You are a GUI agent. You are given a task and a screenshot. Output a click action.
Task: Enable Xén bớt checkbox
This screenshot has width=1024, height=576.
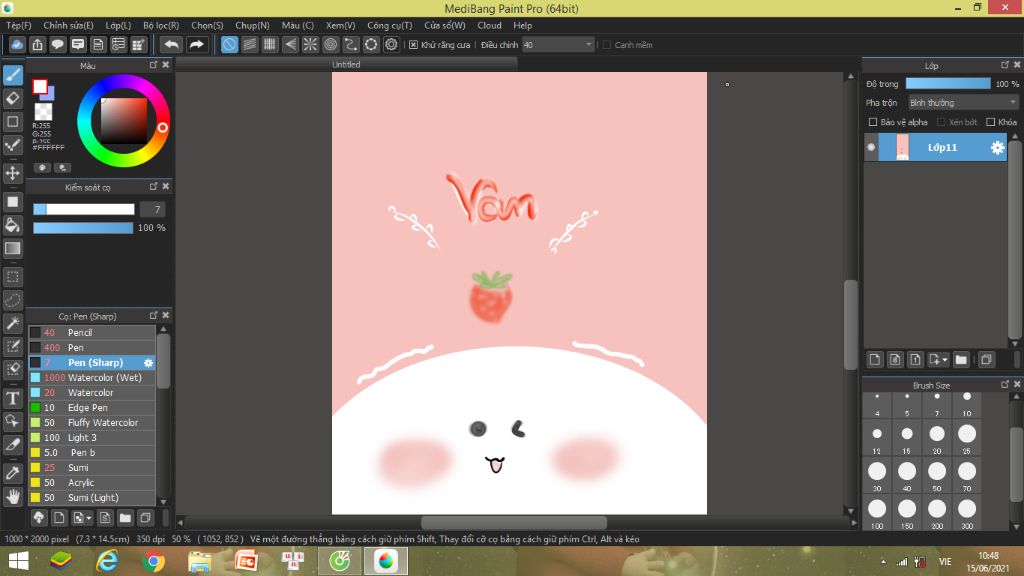(941, 122)
